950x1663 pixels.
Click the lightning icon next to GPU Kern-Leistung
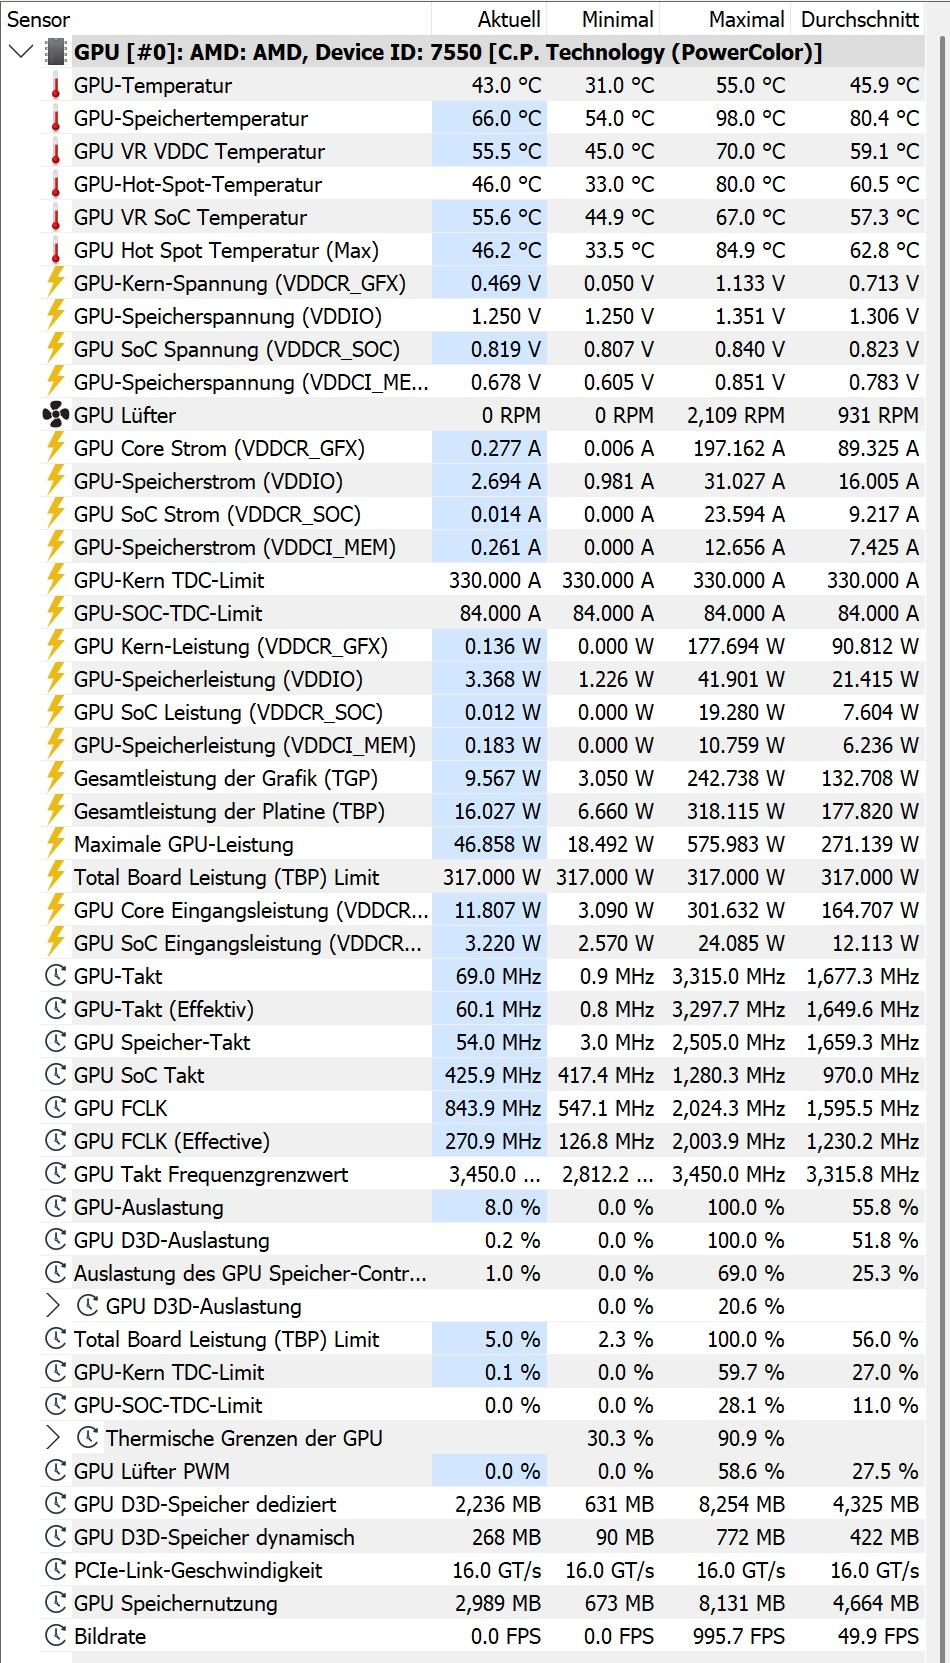coord(56,646)
